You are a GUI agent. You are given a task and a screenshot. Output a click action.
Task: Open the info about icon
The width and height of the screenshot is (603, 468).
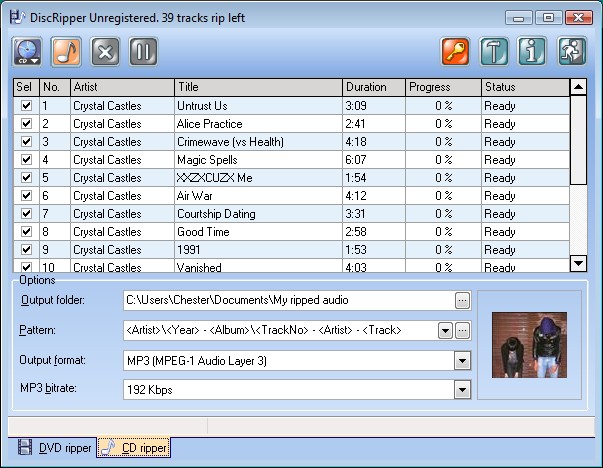[x=533, y=51]
